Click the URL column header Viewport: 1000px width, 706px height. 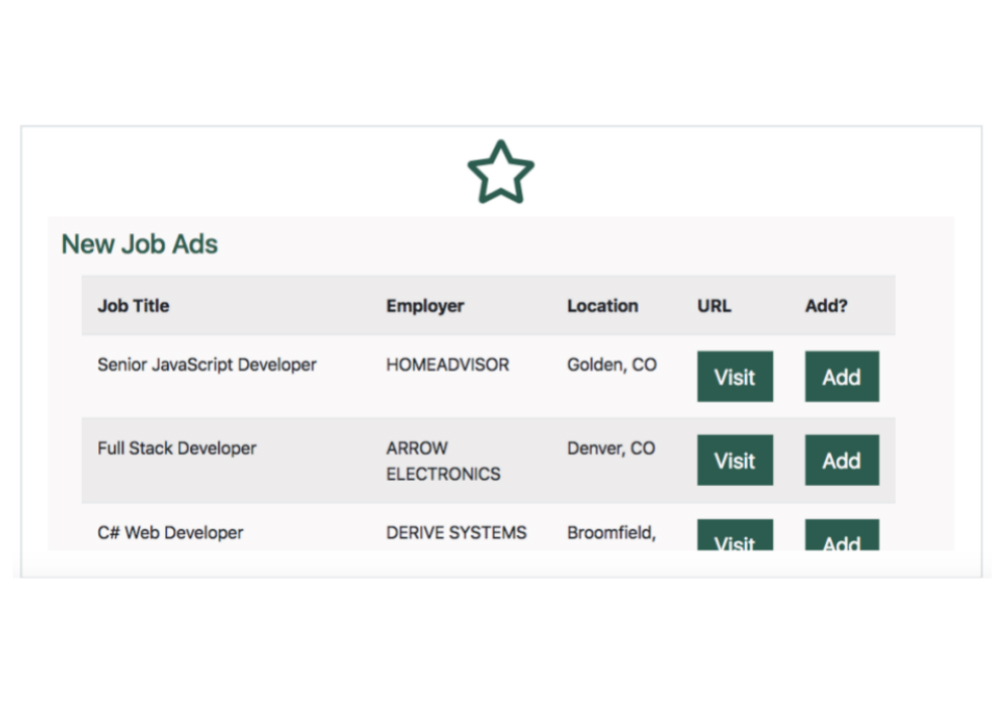click(714, 306)
